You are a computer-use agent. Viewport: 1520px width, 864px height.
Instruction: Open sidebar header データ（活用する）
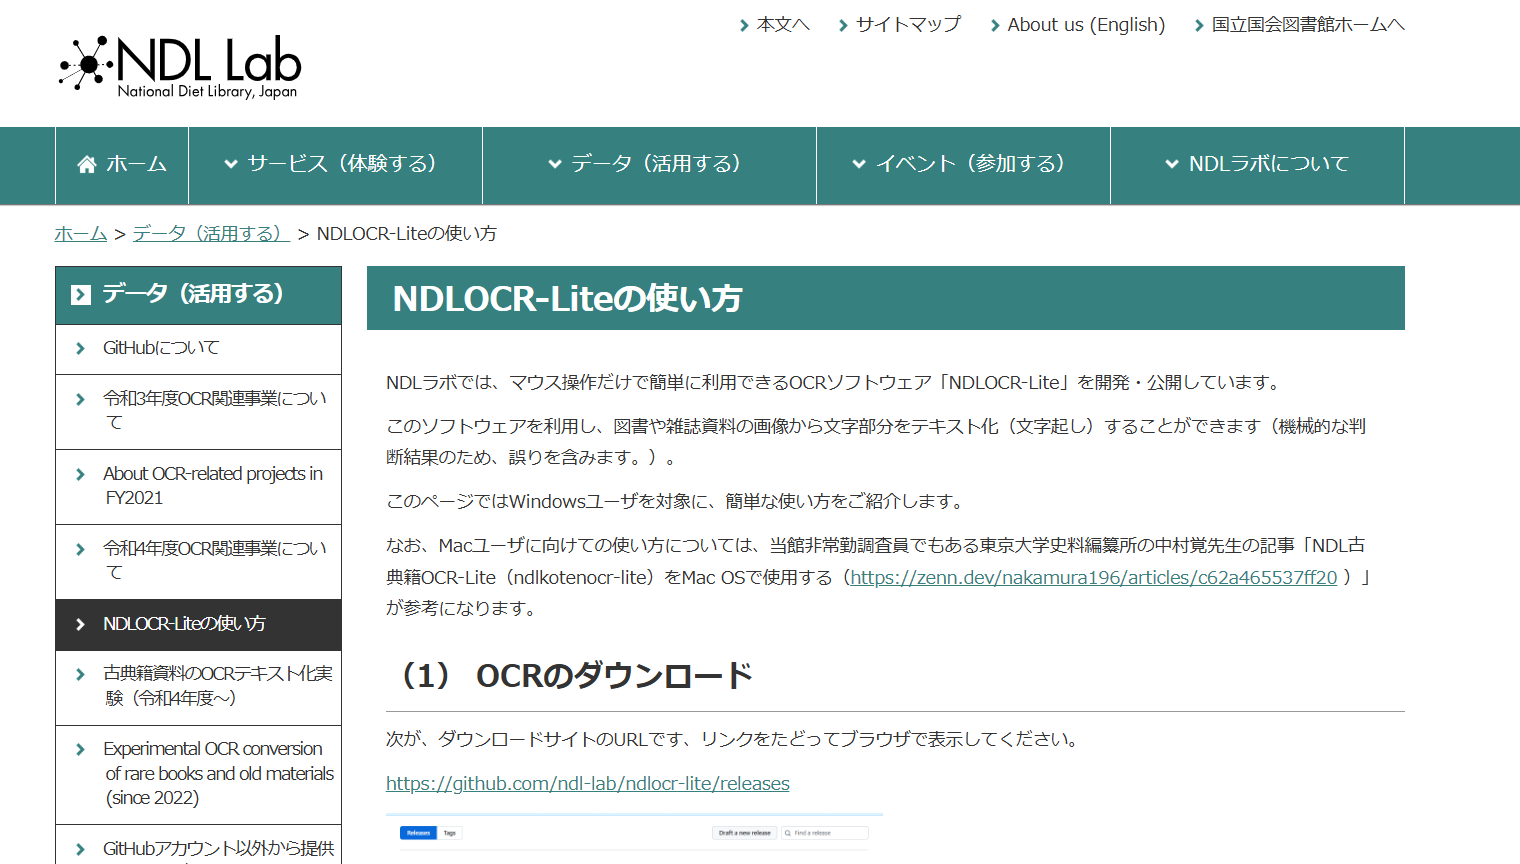coord(198,295)
